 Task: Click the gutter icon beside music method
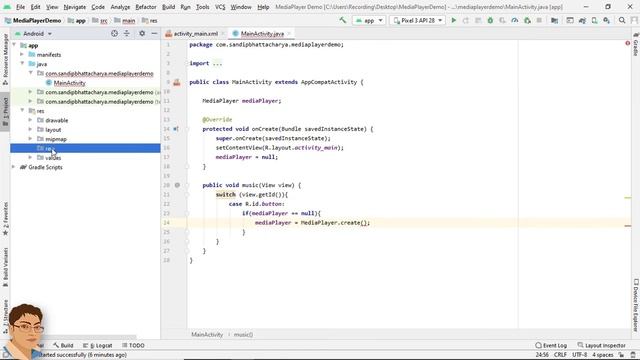click(177, 185)
